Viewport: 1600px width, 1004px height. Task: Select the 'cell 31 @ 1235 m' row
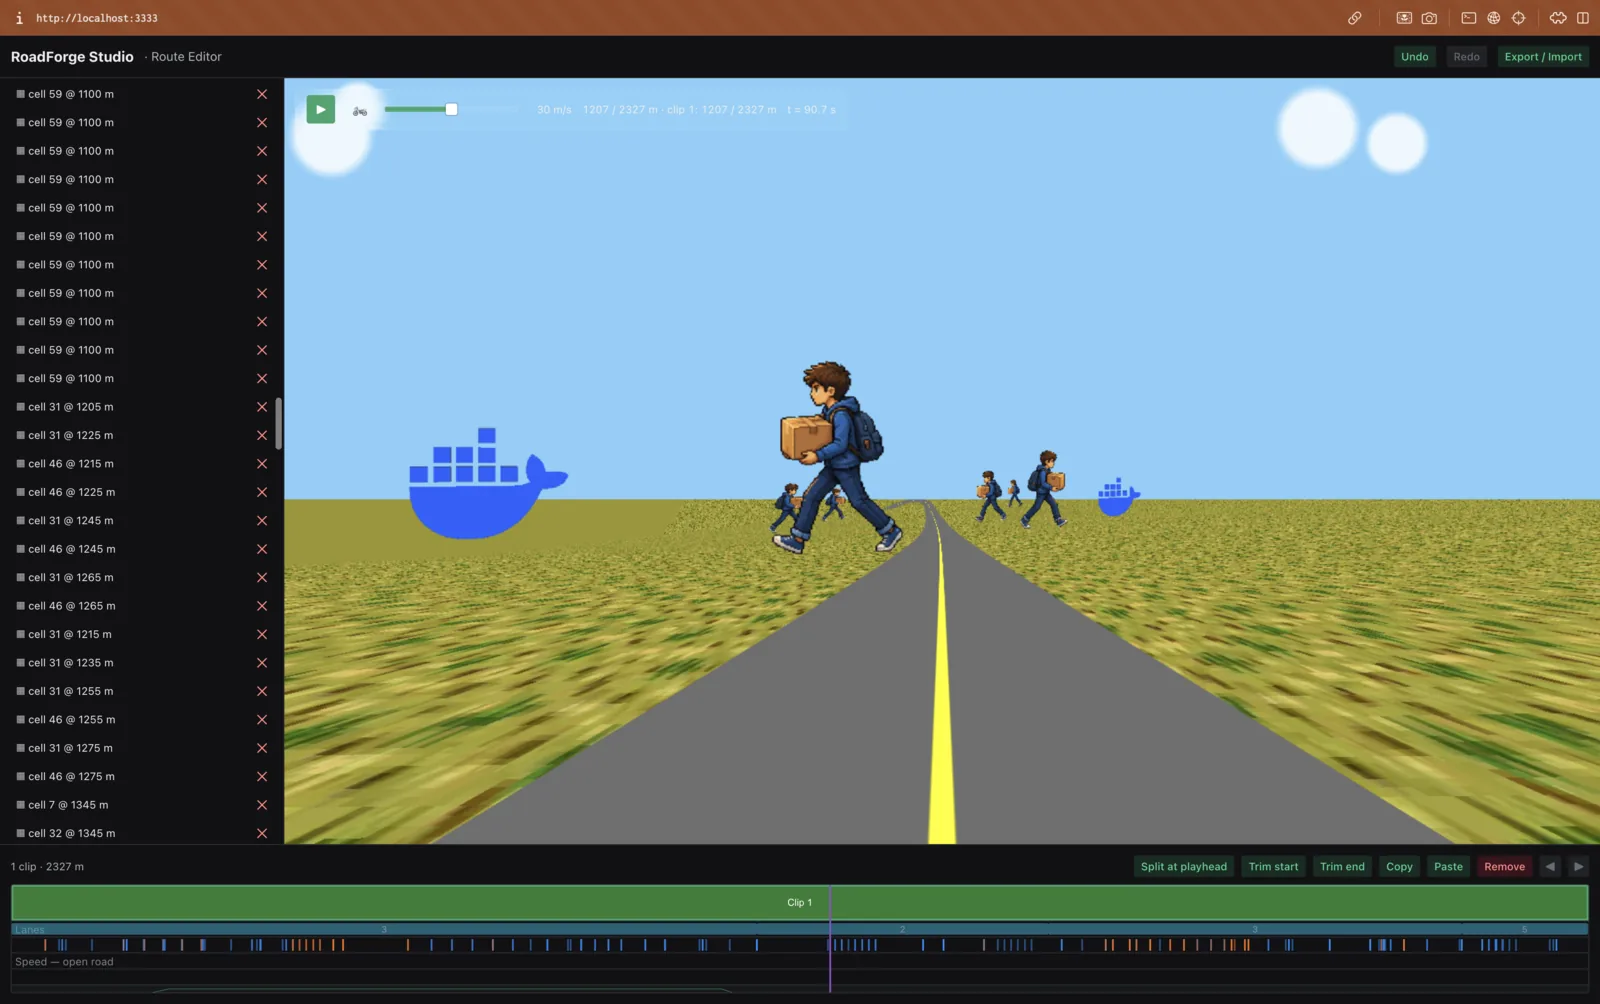(141, 663)
